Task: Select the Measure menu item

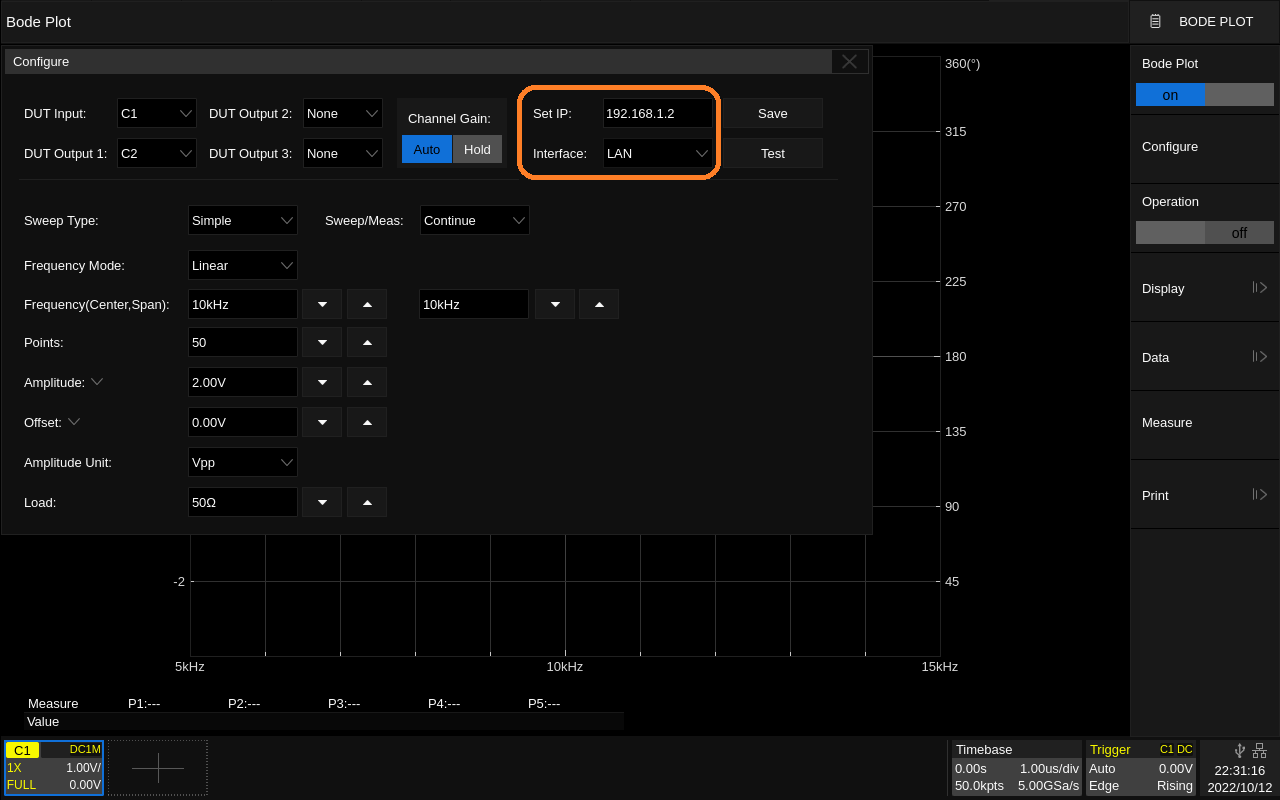Action: tap(1205, 423)
